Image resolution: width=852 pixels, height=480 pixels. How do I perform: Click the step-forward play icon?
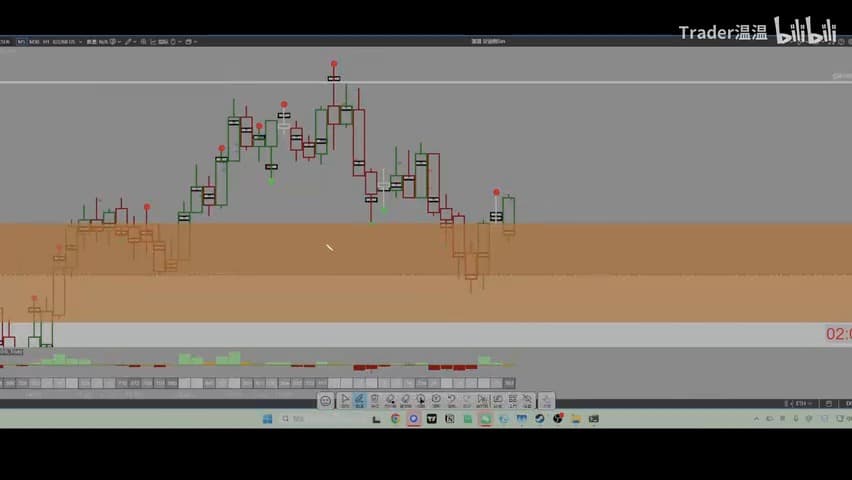tap(482, 401)
